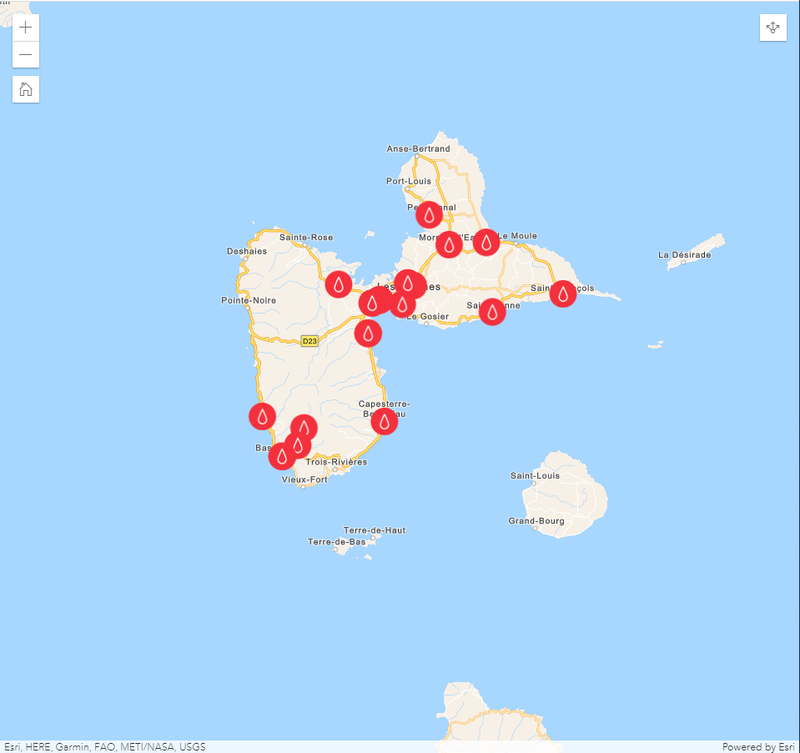Open water-drop marker at Le Gosier
Viewport: 800px width, 753px height.
(403, 304)
